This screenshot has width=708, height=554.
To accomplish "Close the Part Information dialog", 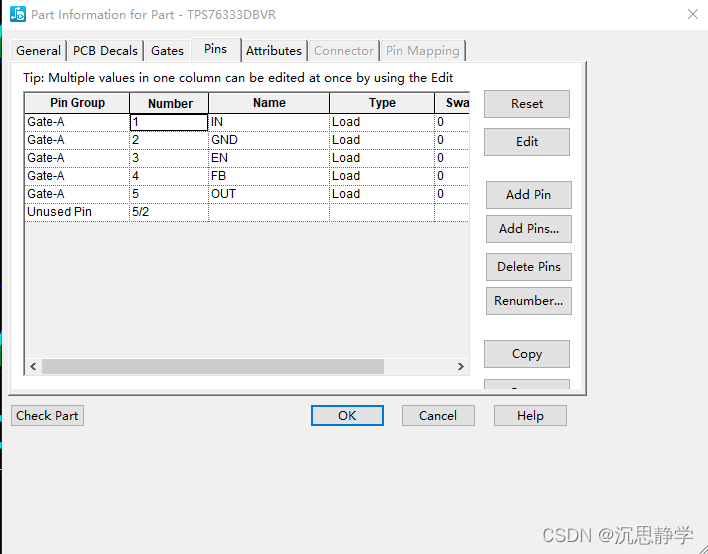I will tap(693, 14).
